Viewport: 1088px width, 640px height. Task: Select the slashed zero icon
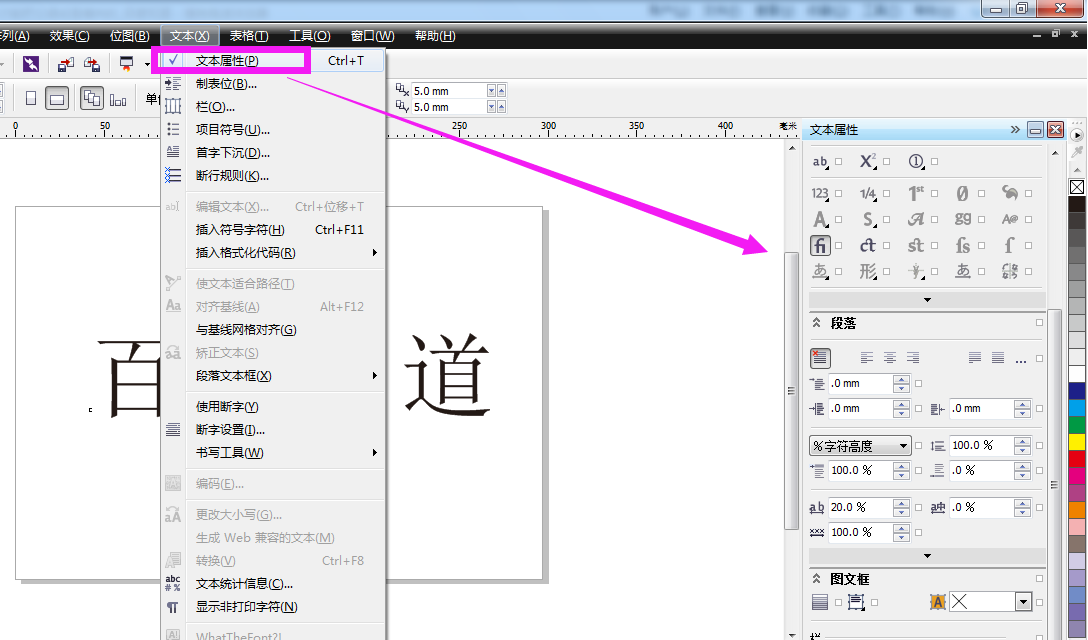pyautogui.click(x=962, y=193)
